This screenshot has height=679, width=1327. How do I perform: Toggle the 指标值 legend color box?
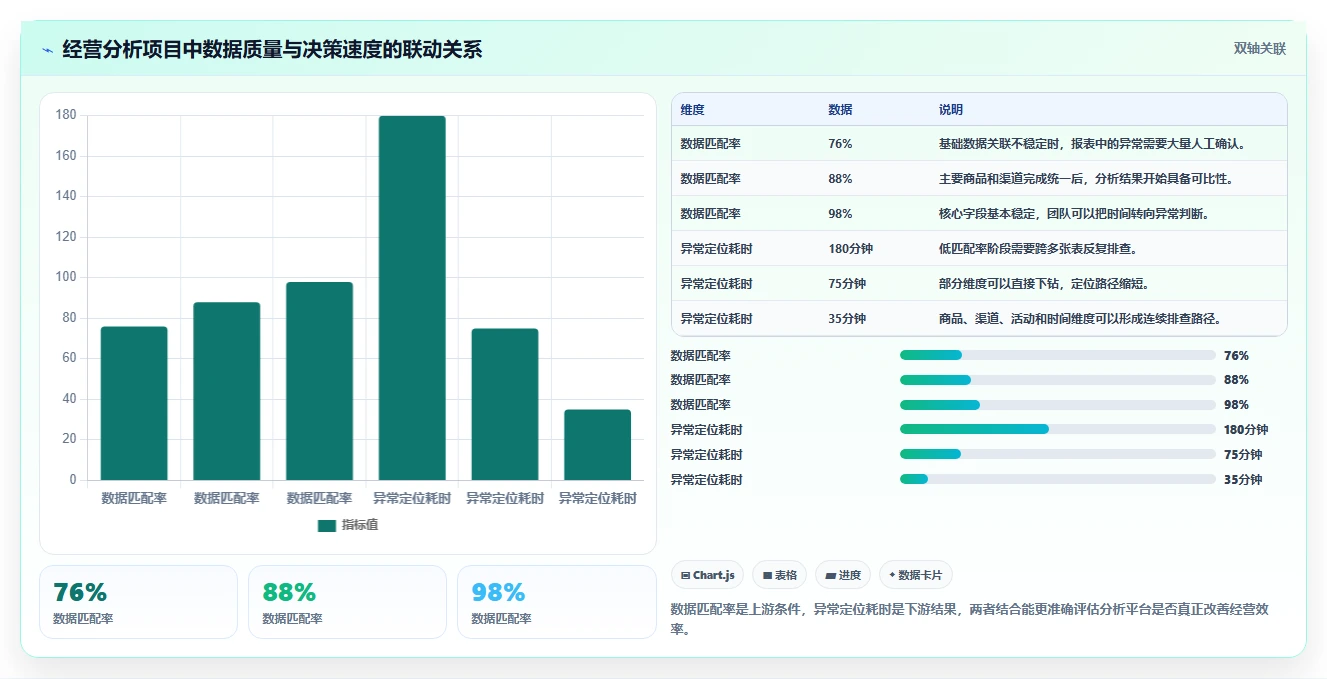click(x=327, y=526)
